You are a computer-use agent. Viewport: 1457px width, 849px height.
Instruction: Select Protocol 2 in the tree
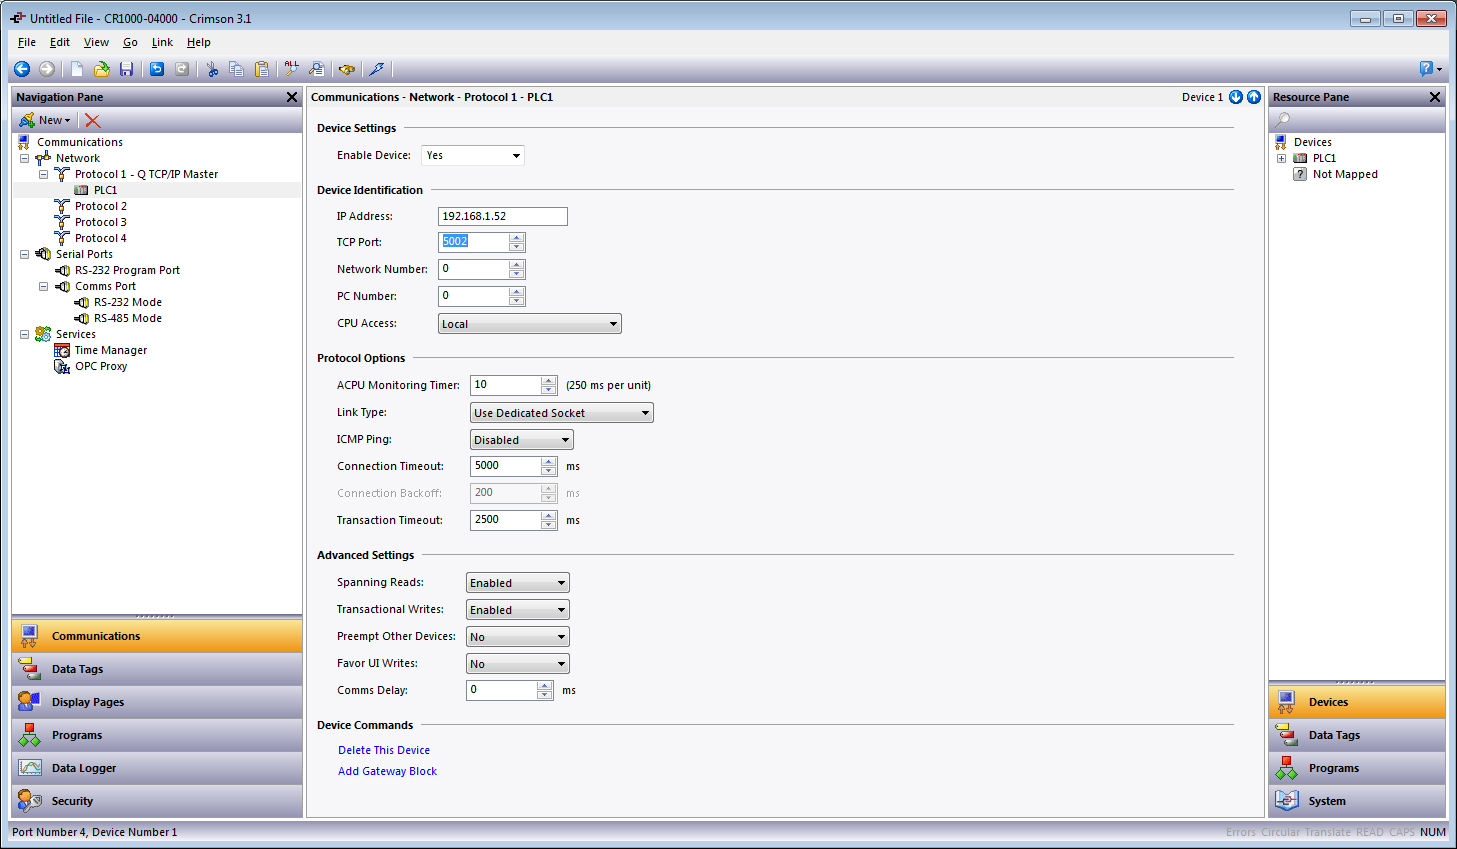pyautogui.click(x=100, y=206)
